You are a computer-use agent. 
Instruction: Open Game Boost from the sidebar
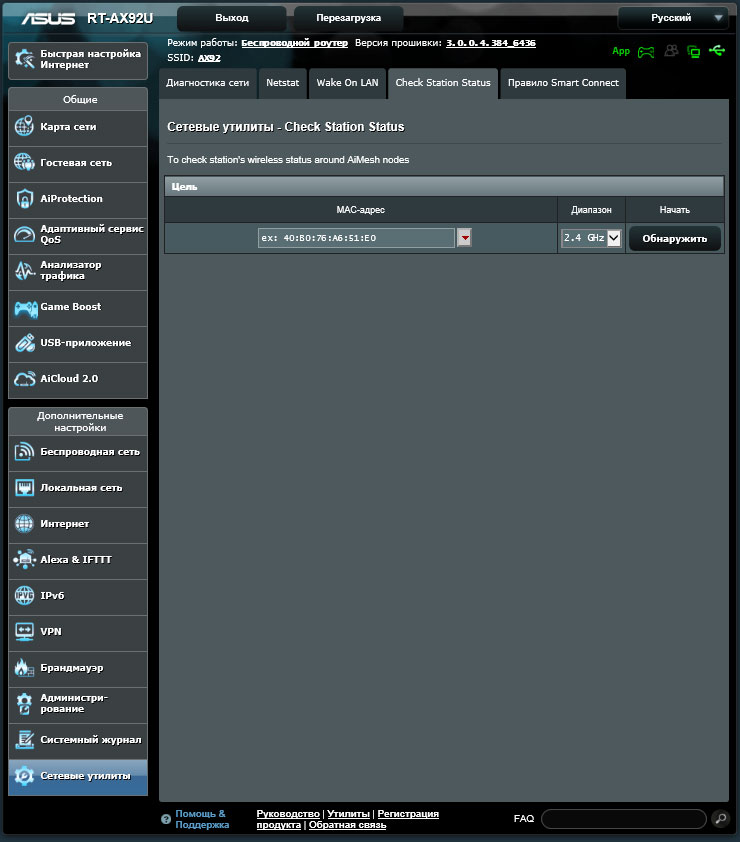coord(78,307)
